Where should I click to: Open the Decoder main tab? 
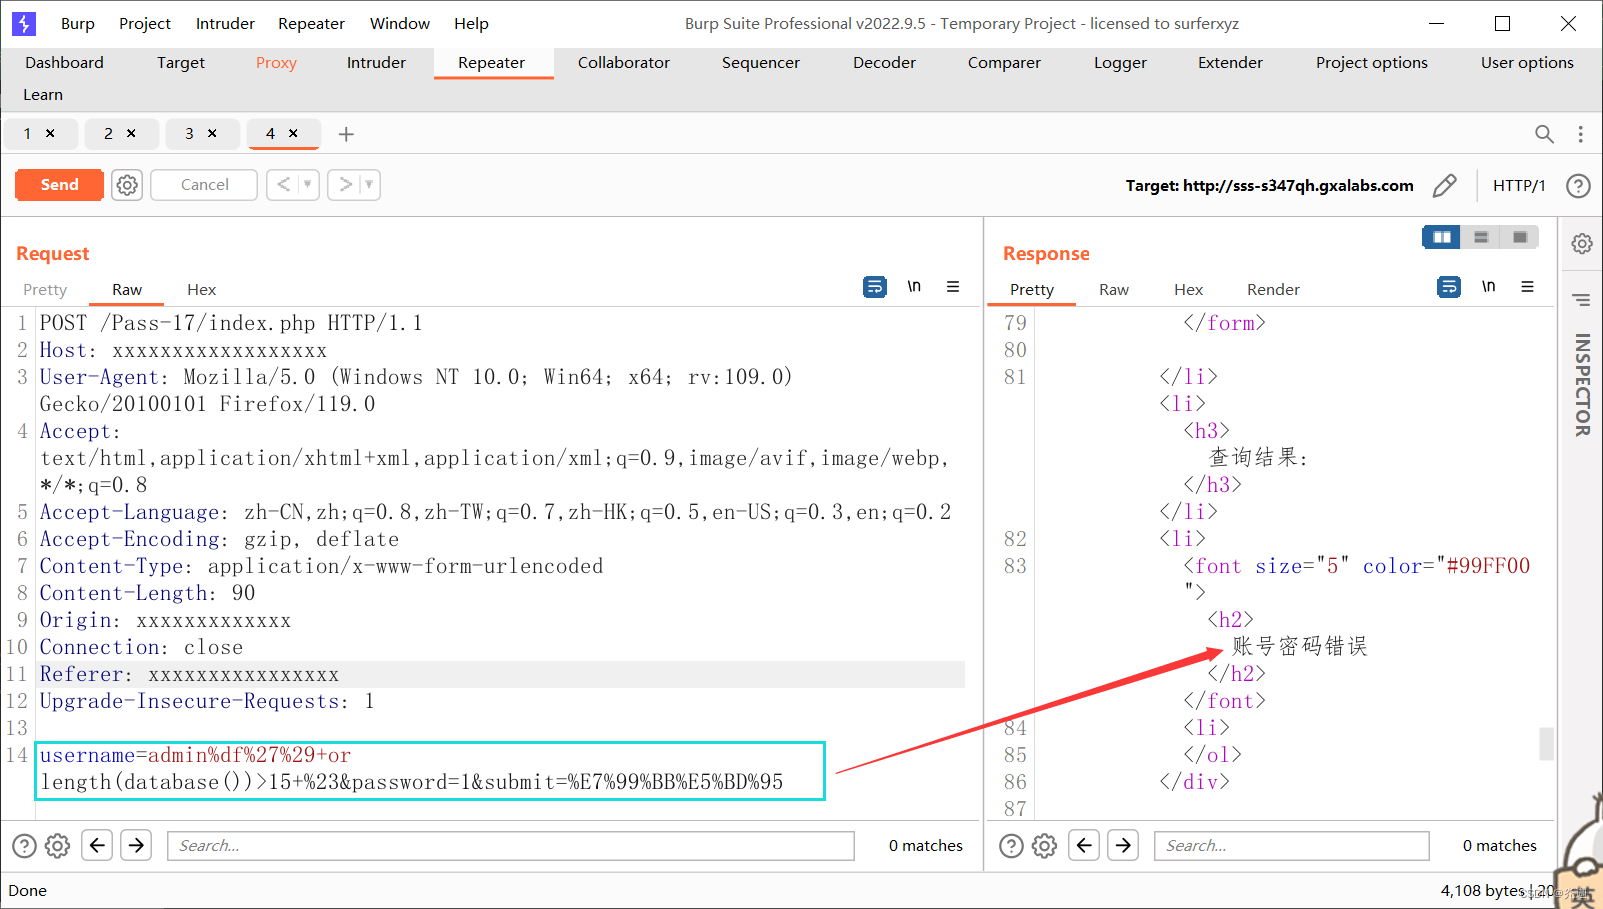point(884,63)
